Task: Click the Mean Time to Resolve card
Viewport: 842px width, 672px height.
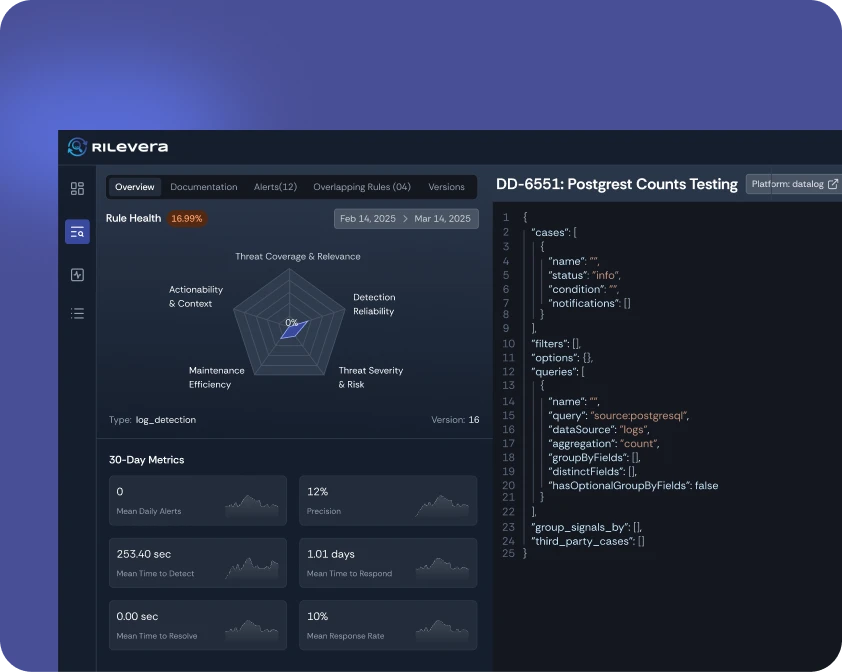Action: point(198,625)
